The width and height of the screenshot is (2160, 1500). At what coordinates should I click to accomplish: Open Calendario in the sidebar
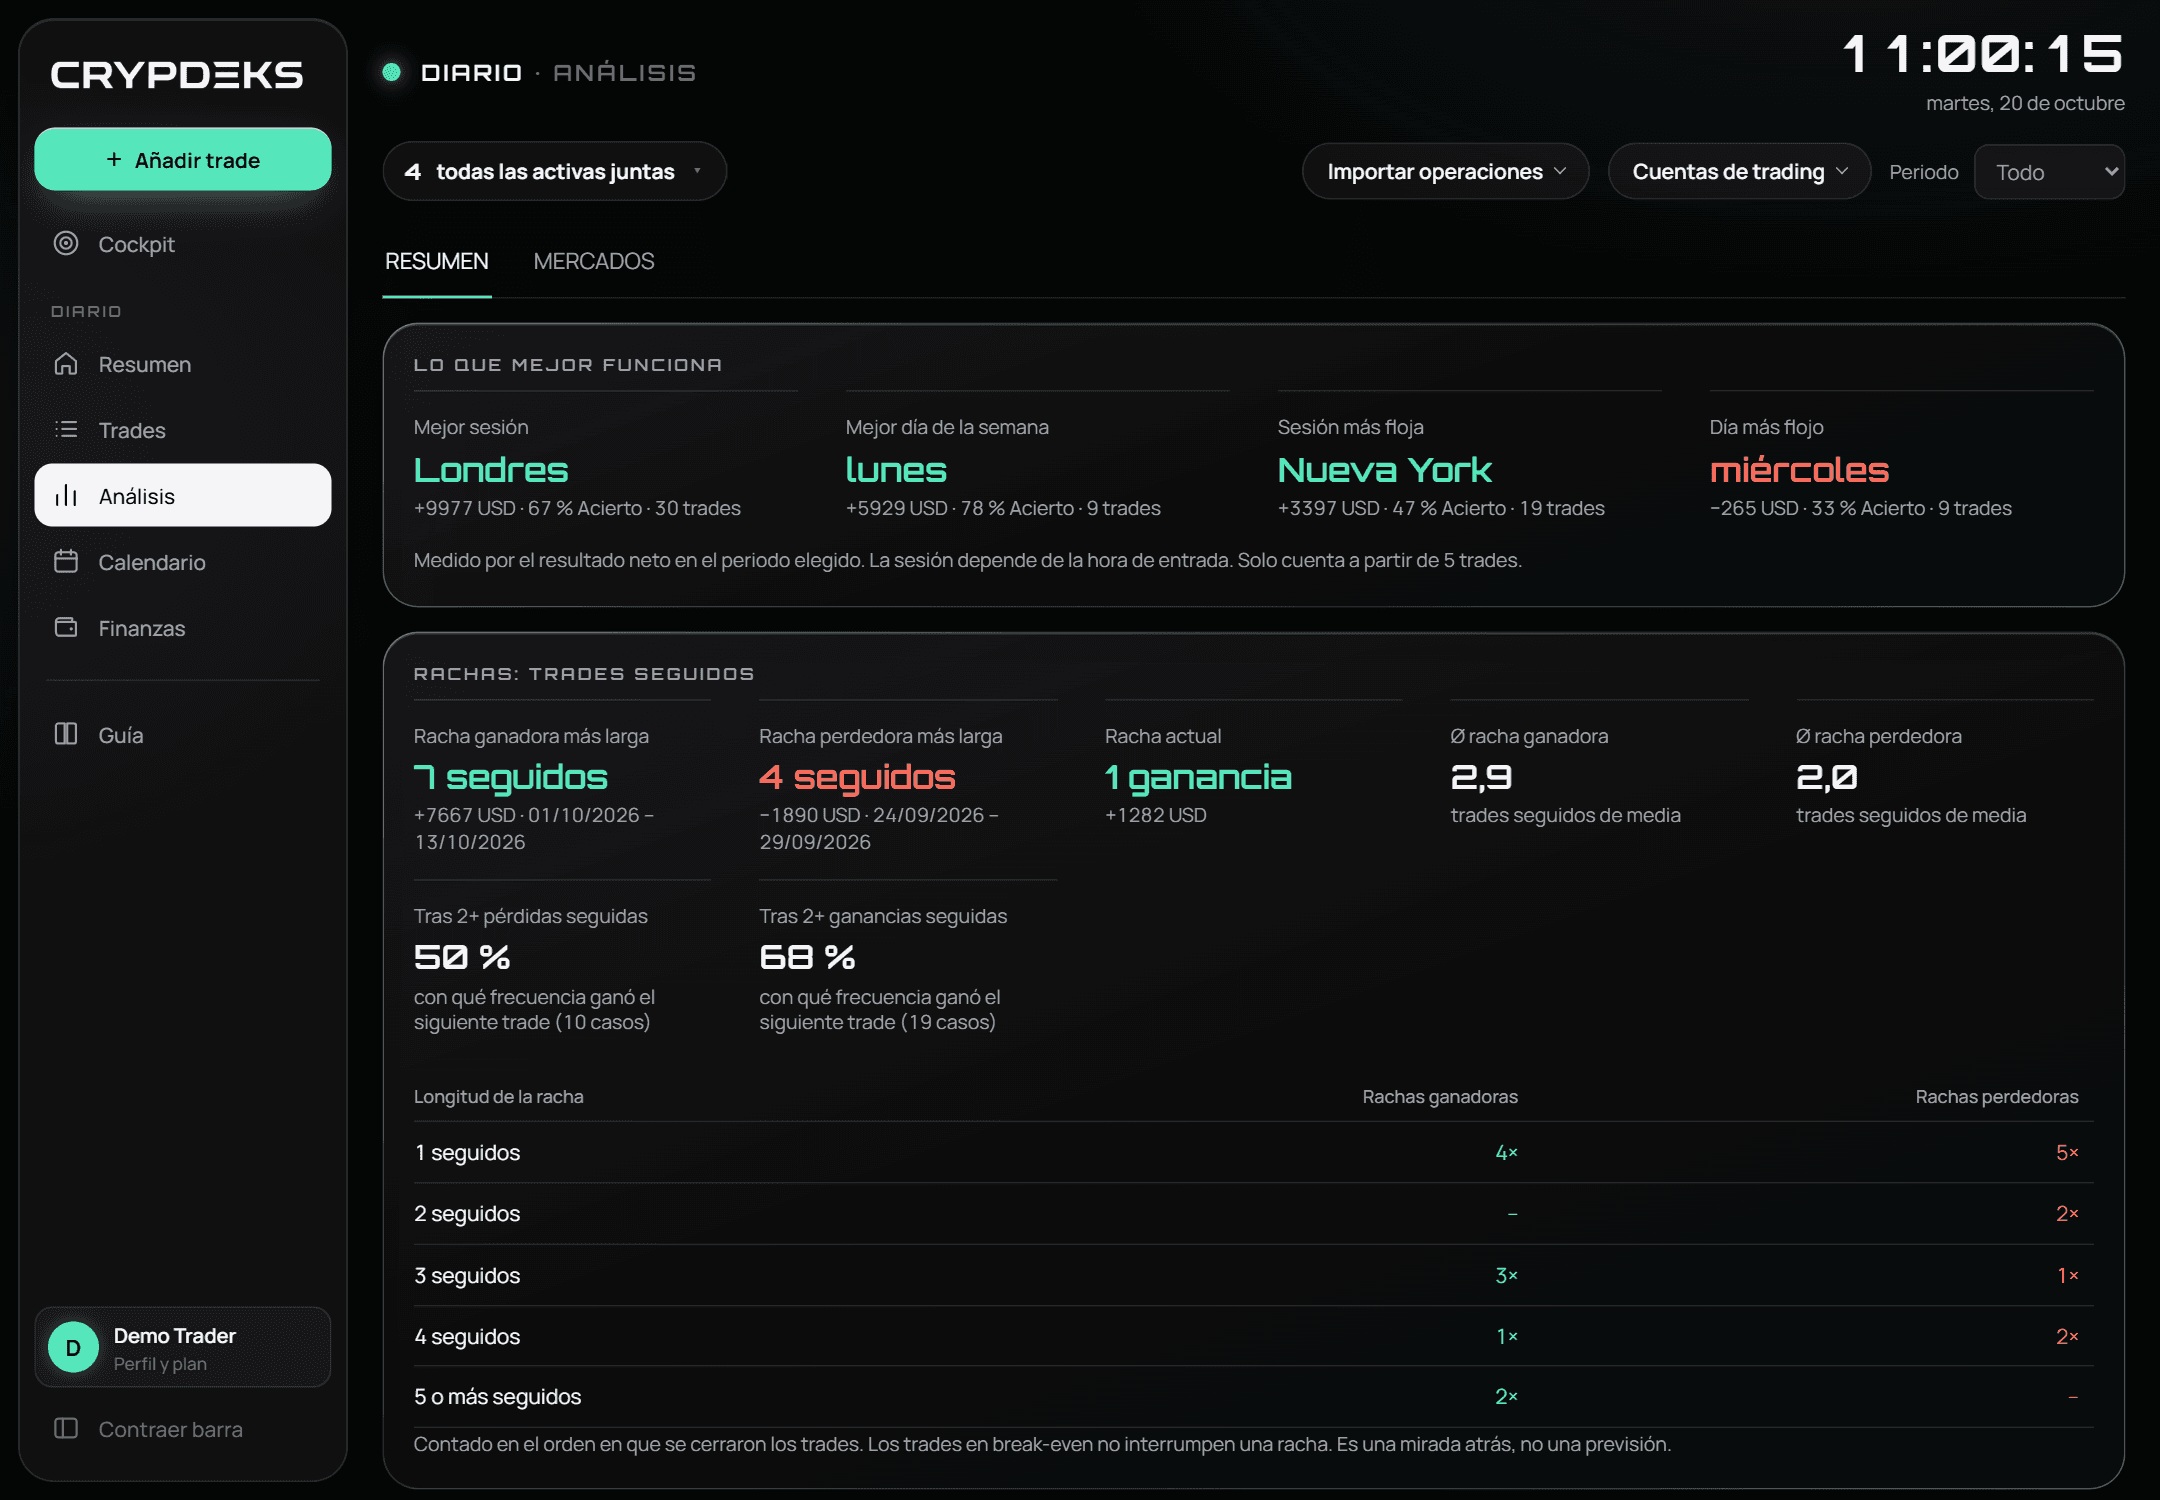pyautogui.click(x=183, y=562)
